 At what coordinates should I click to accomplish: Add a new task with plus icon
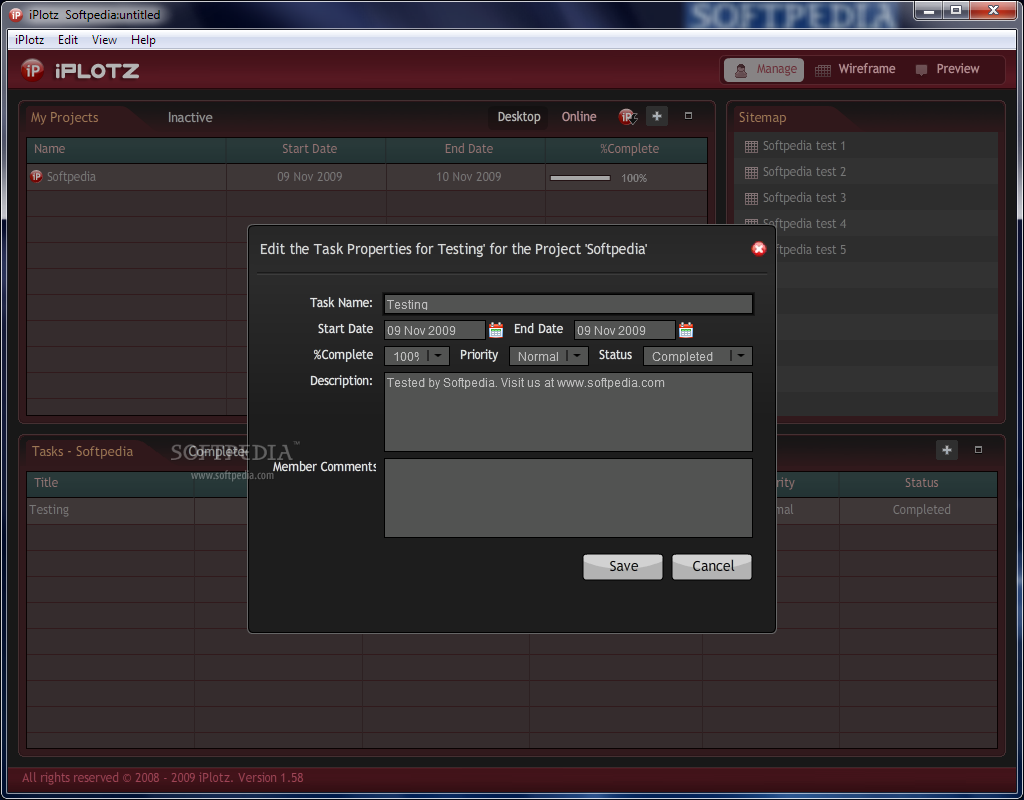(x=946, y=450)
